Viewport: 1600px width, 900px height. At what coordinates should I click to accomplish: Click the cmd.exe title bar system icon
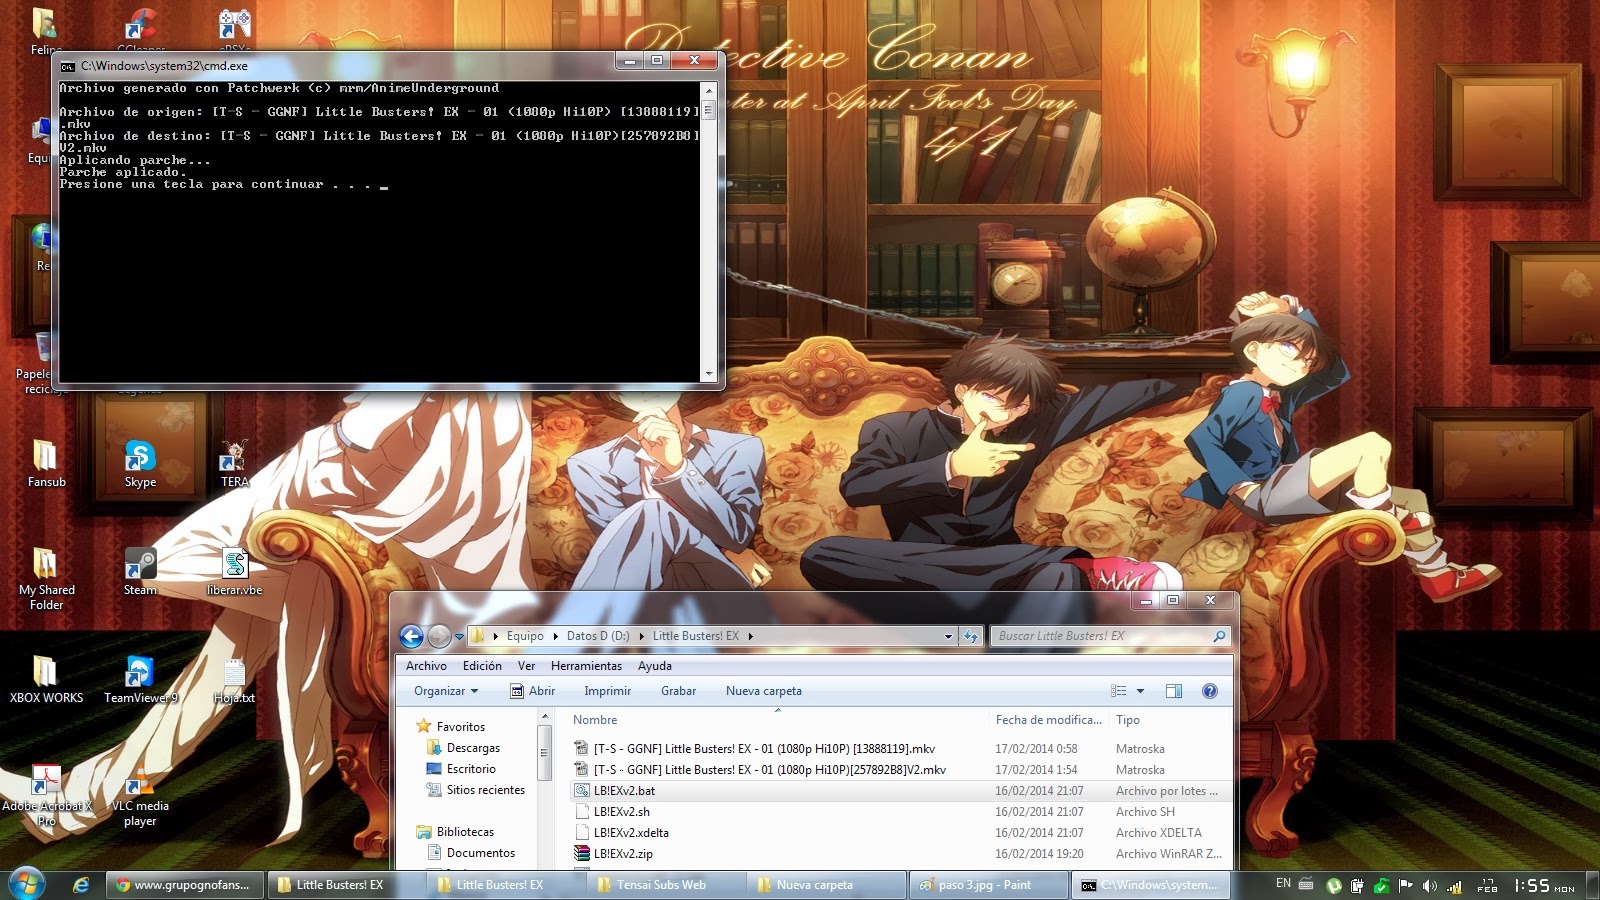(68, 66)
